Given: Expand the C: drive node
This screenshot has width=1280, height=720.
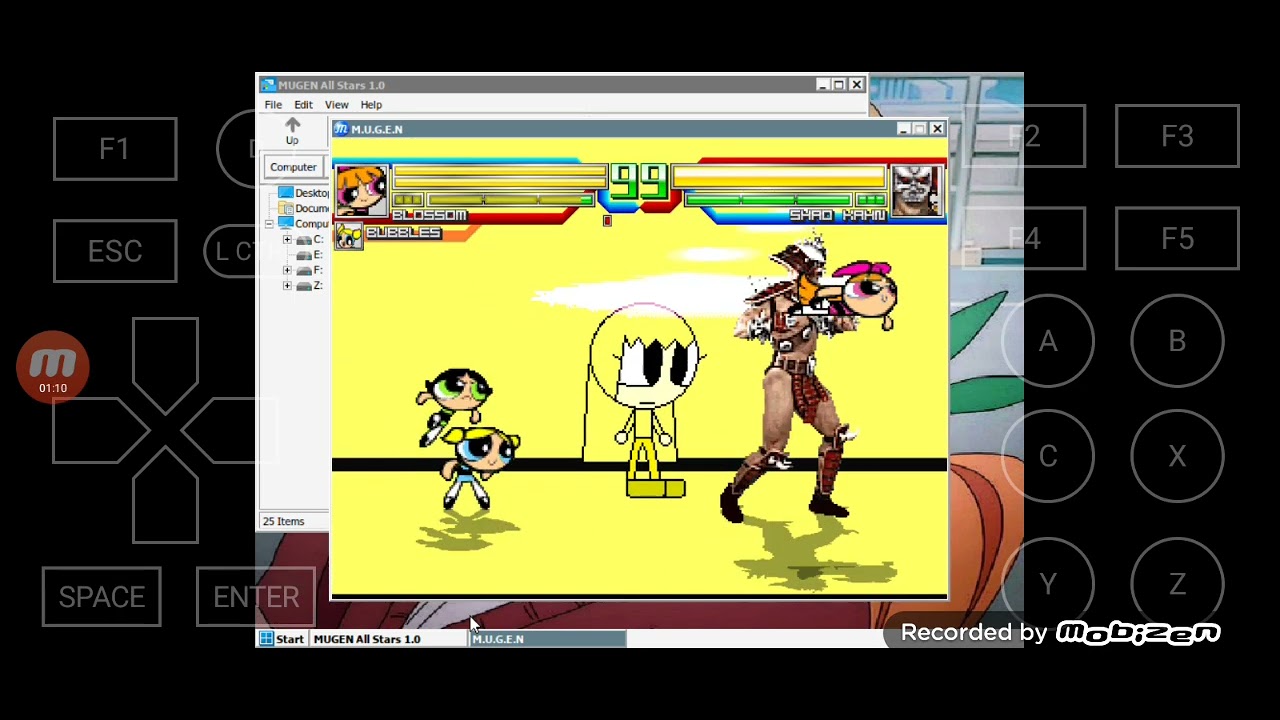Looking at the screenshot, I should tap(288, 240).
